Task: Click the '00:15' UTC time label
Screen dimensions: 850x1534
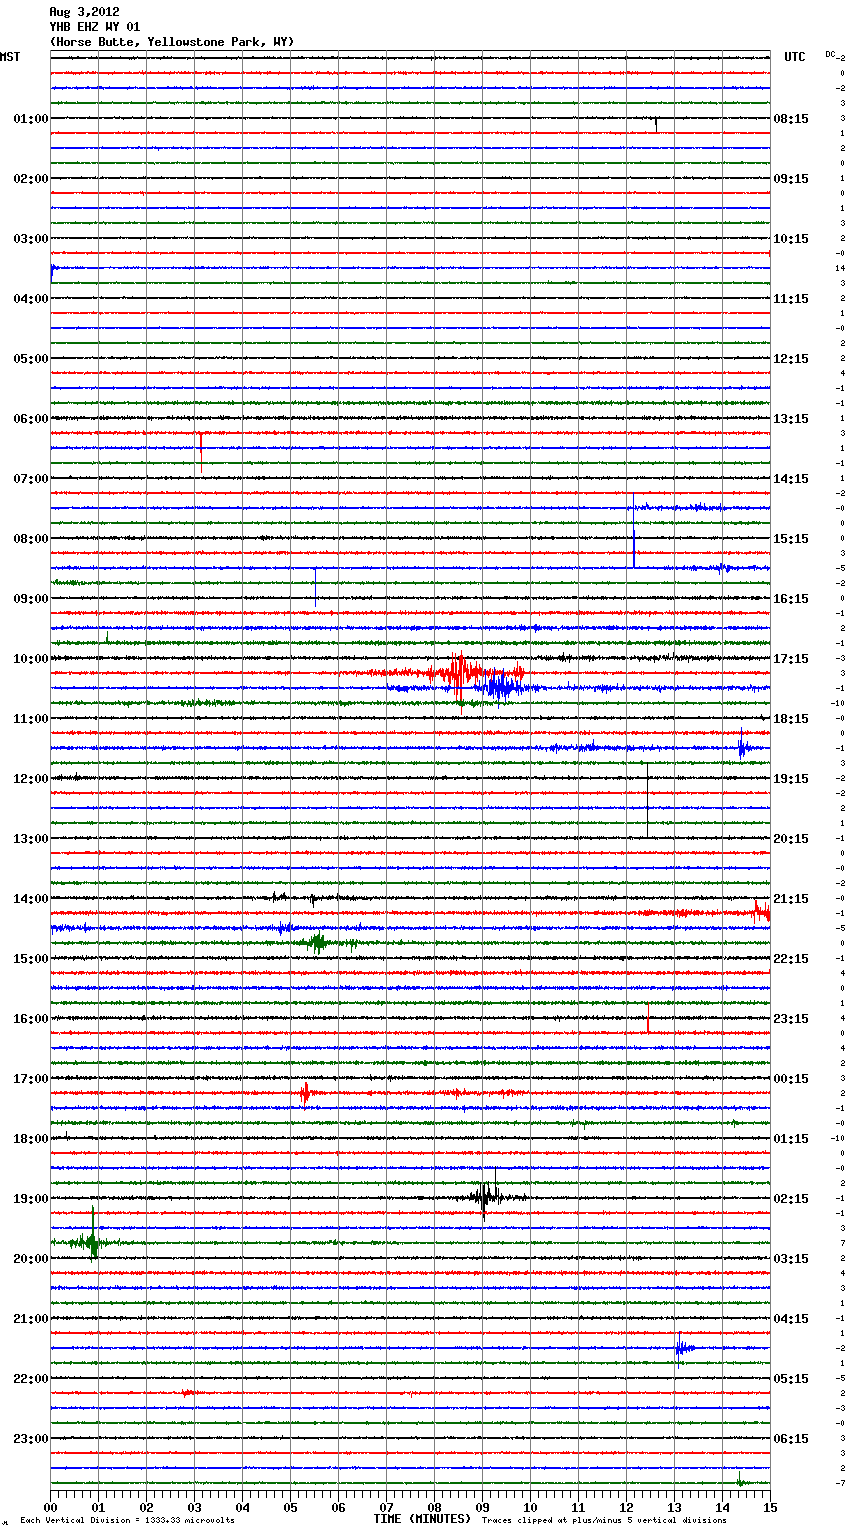Action: click(x=791, y=1079)
